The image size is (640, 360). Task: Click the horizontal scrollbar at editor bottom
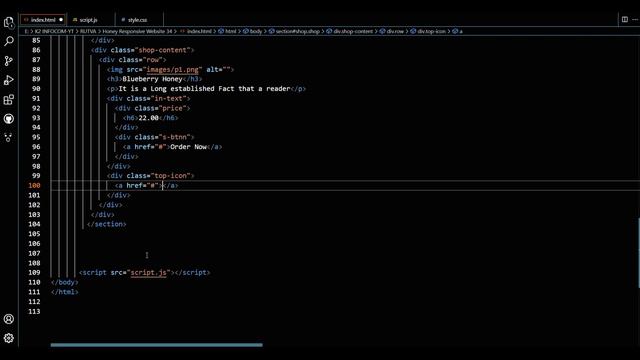pyautogui.click(x=156, y=345)
